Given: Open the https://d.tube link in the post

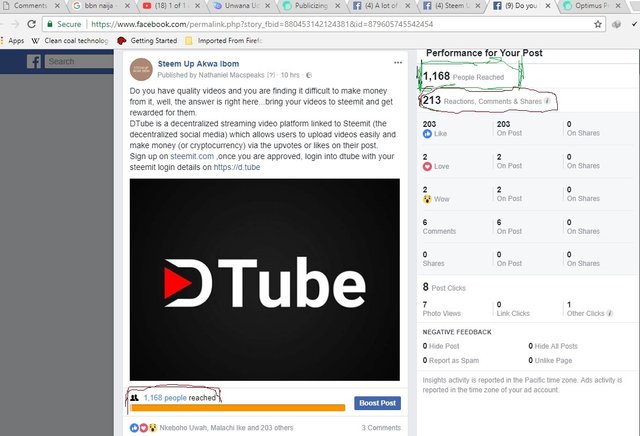Looking at the screenshot, I should click(237, 167).
